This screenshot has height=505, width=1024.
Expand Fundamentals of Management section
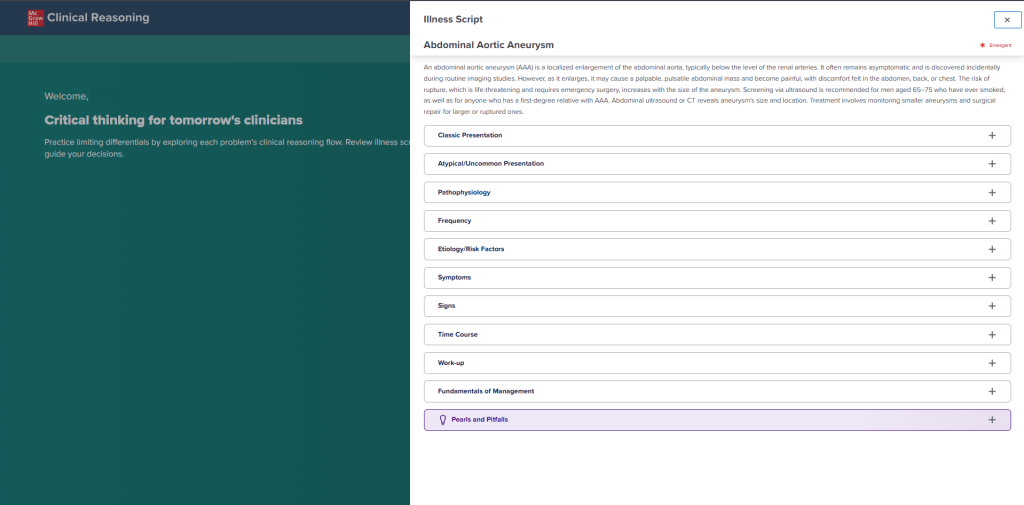tap(716, 391)
